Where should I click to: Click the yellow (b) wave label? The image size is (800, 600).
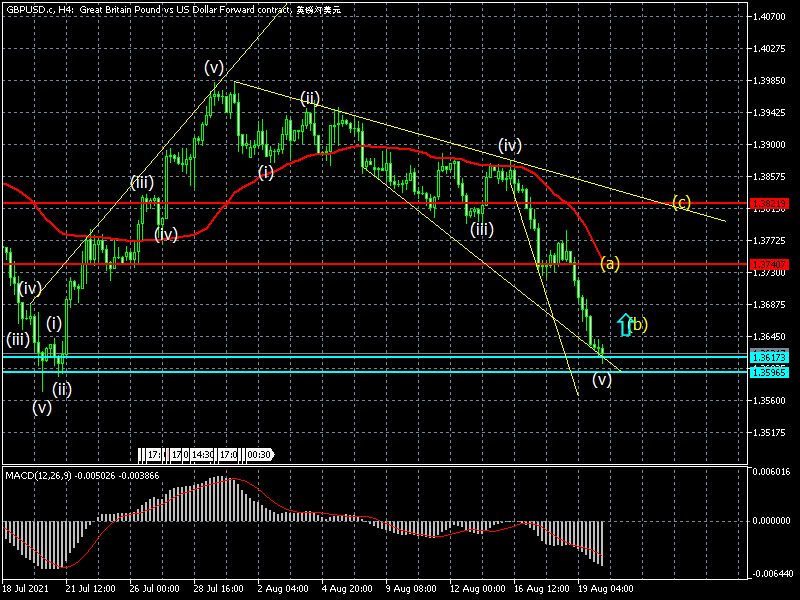639,324
